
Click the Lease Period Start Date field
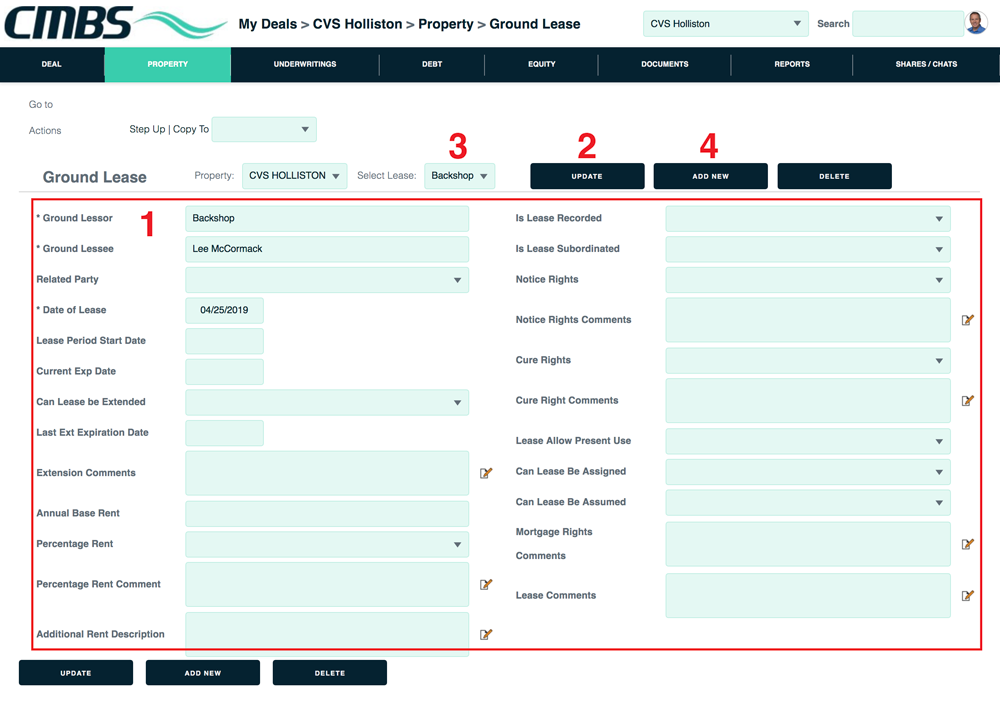(x=224, y=341)
